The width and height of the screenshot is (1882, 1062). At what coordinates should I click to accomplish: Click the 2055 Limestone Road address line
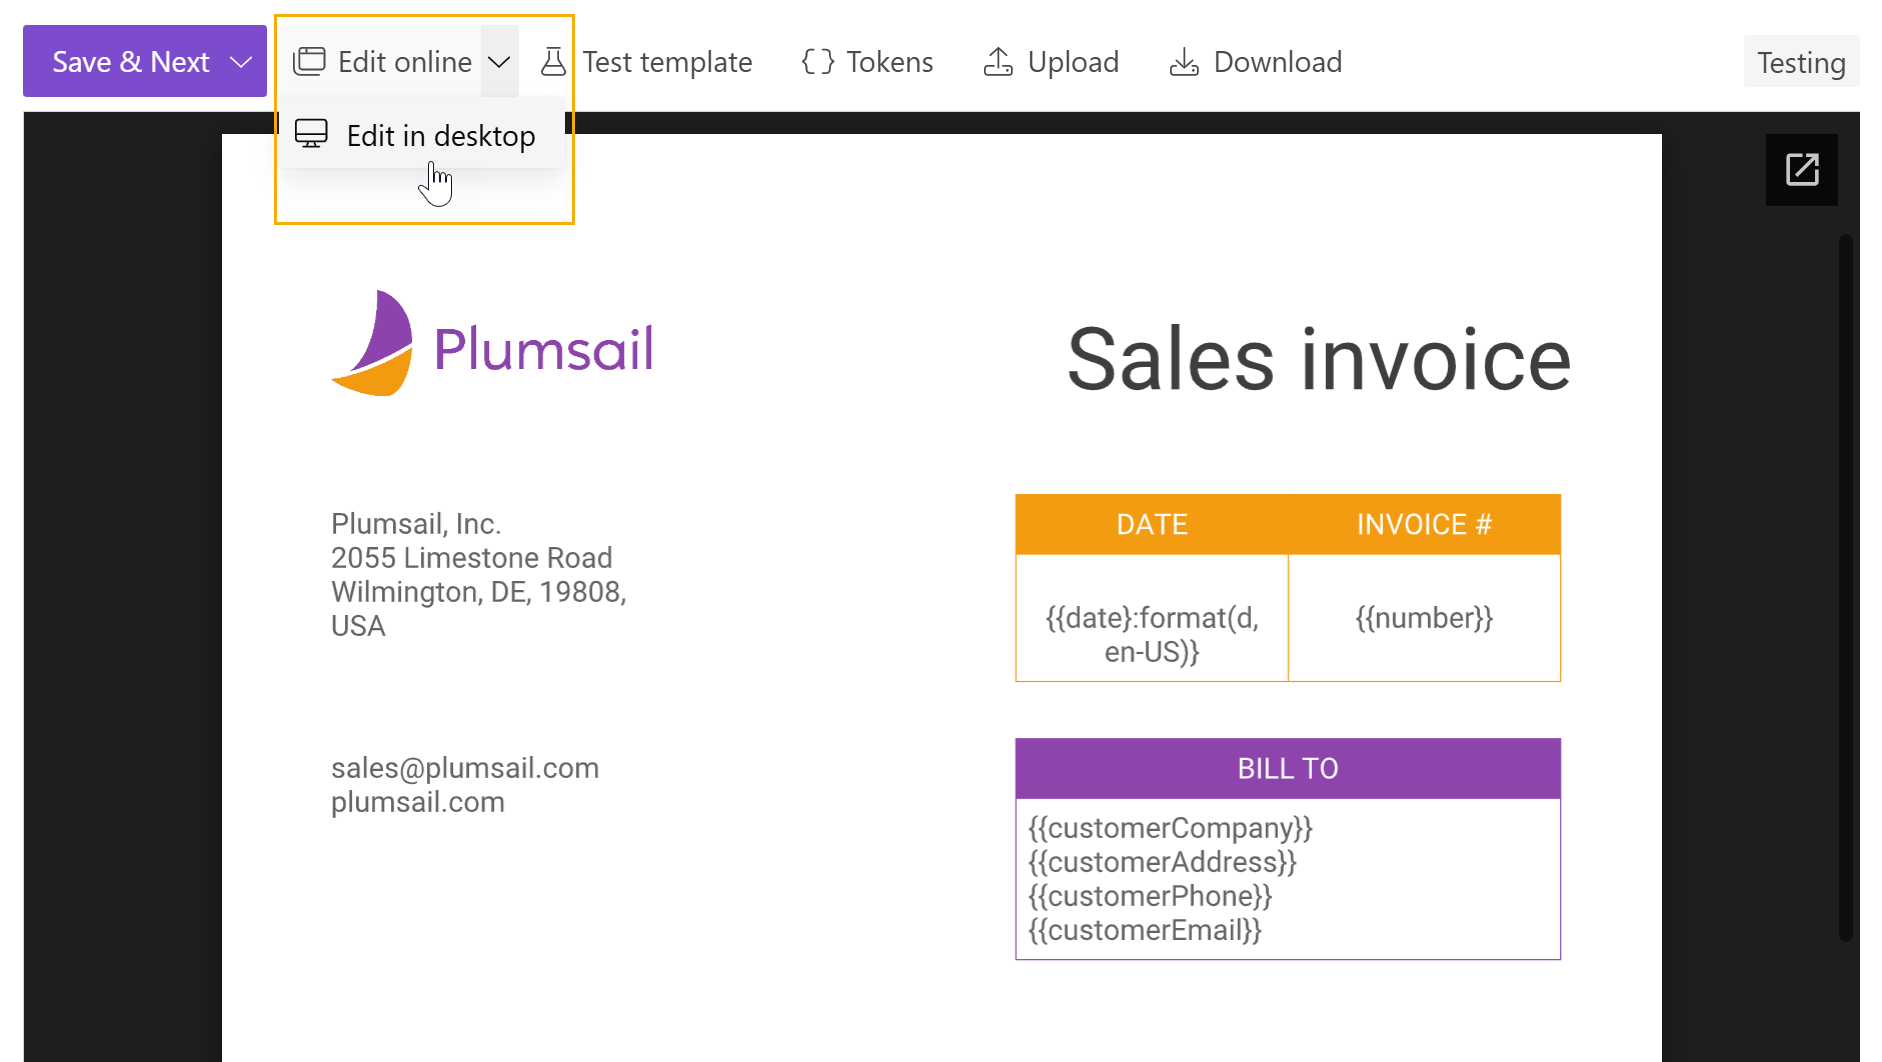coord(472,558)
